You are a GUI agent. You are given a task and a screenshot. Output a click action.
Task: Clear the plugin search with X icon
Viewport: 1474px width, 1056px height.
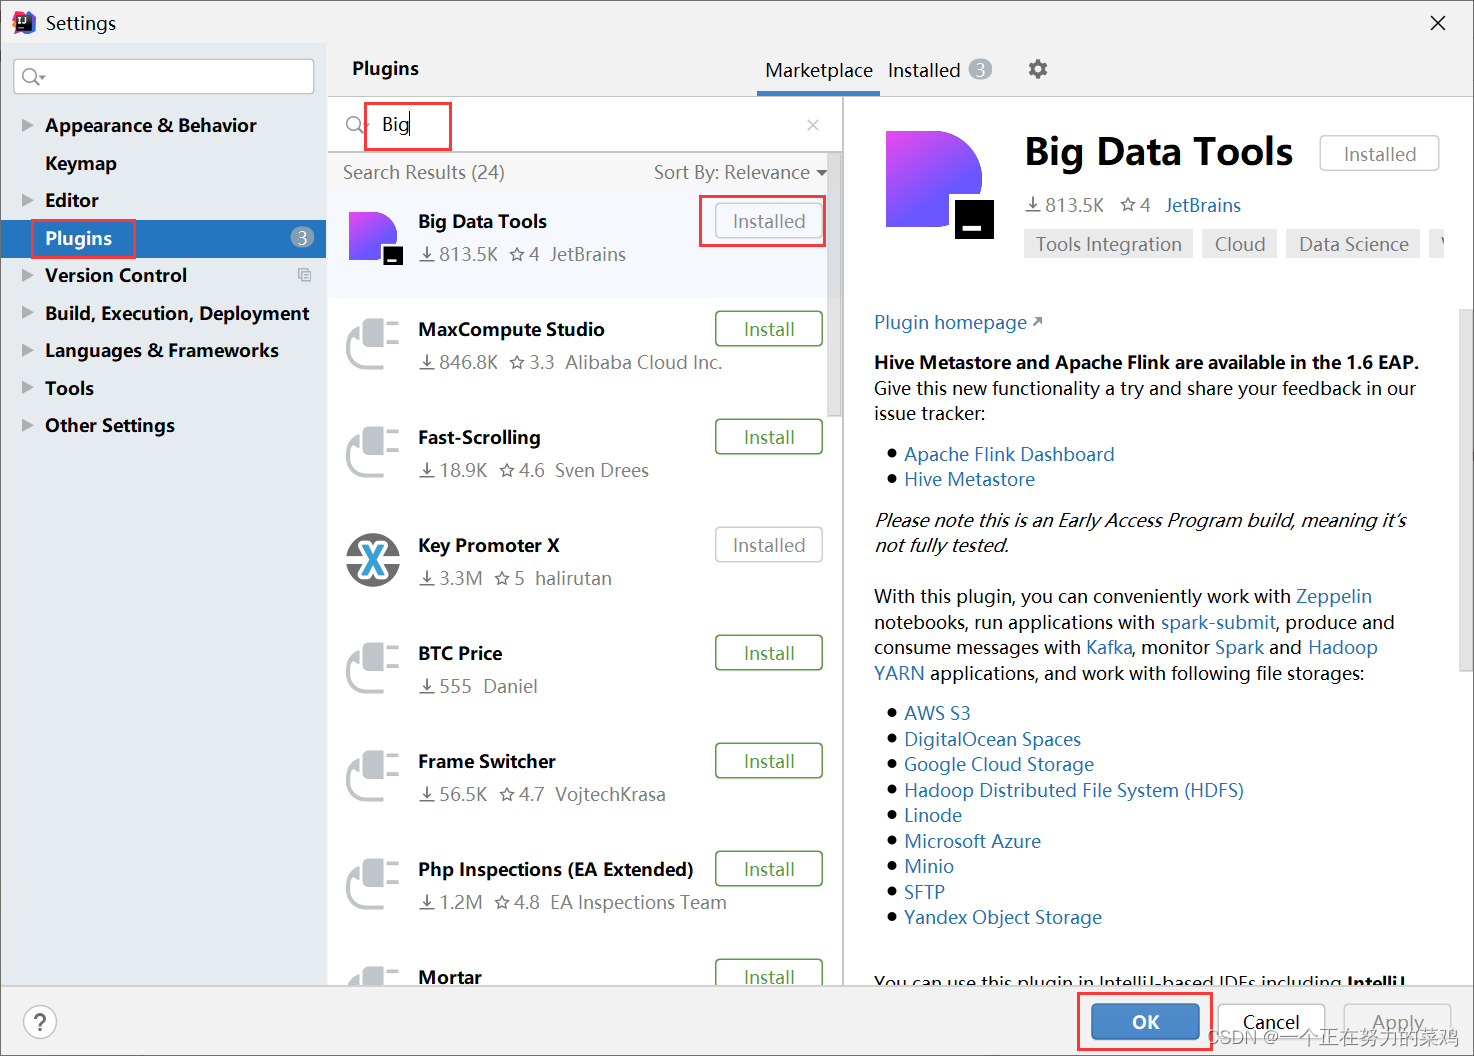(x=813, y=125)
